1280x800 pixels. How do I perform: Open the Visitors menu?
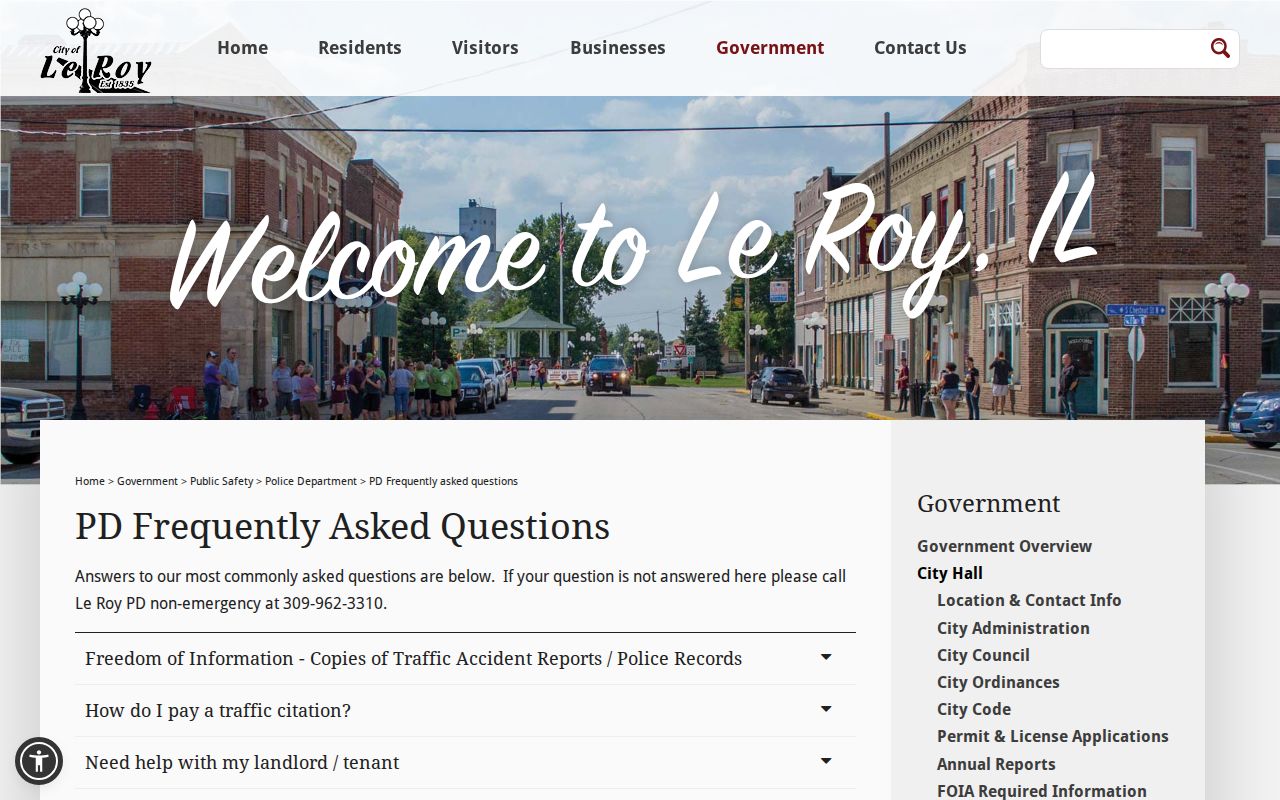[x=485, y=48]
